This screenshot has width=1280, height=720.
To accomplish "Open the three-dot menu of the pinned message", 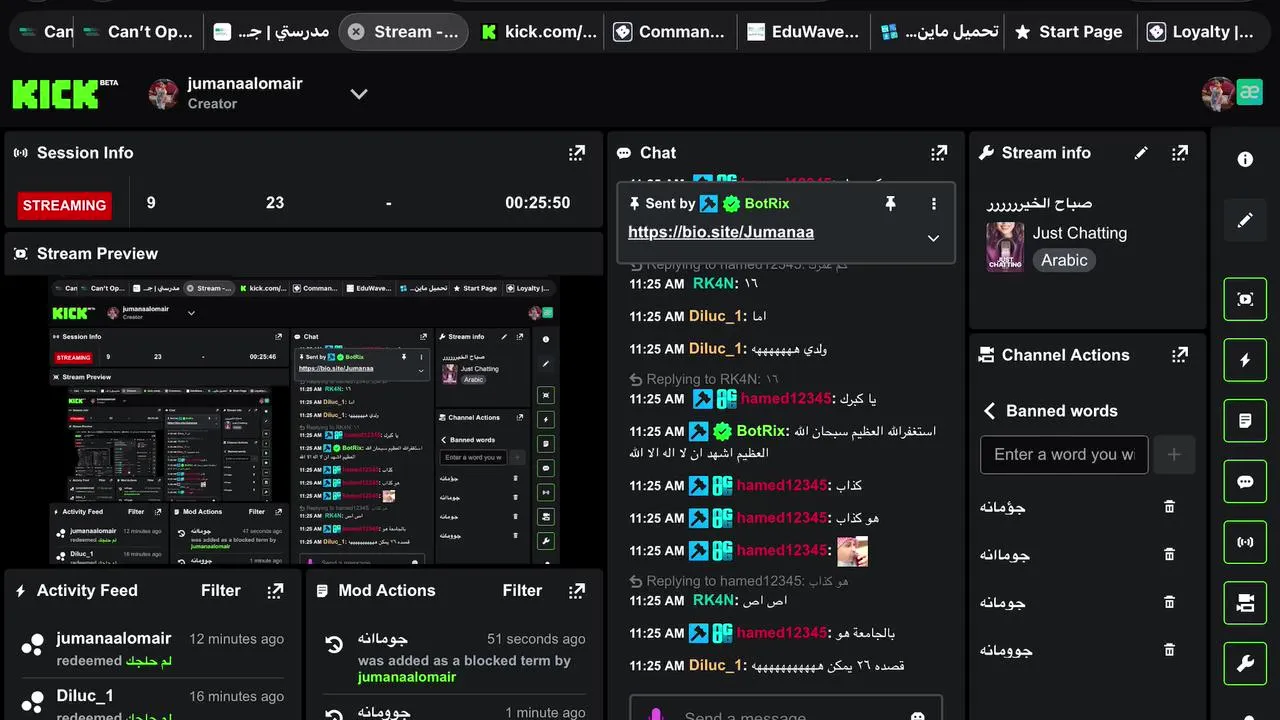I will 934,203.
